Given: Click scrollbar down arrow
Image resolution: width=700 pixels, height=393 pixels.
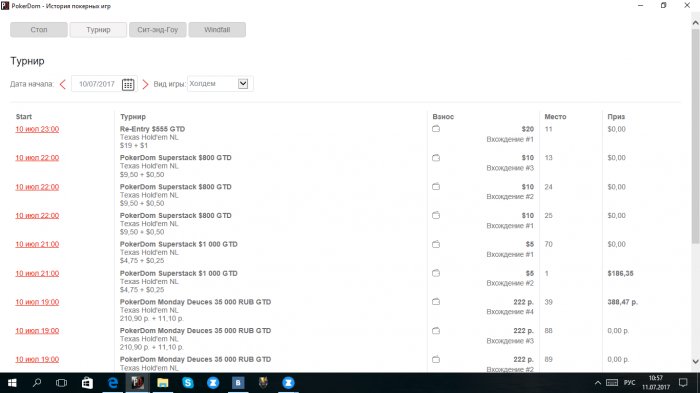Looking at the screenshot, I should point(696,361).
